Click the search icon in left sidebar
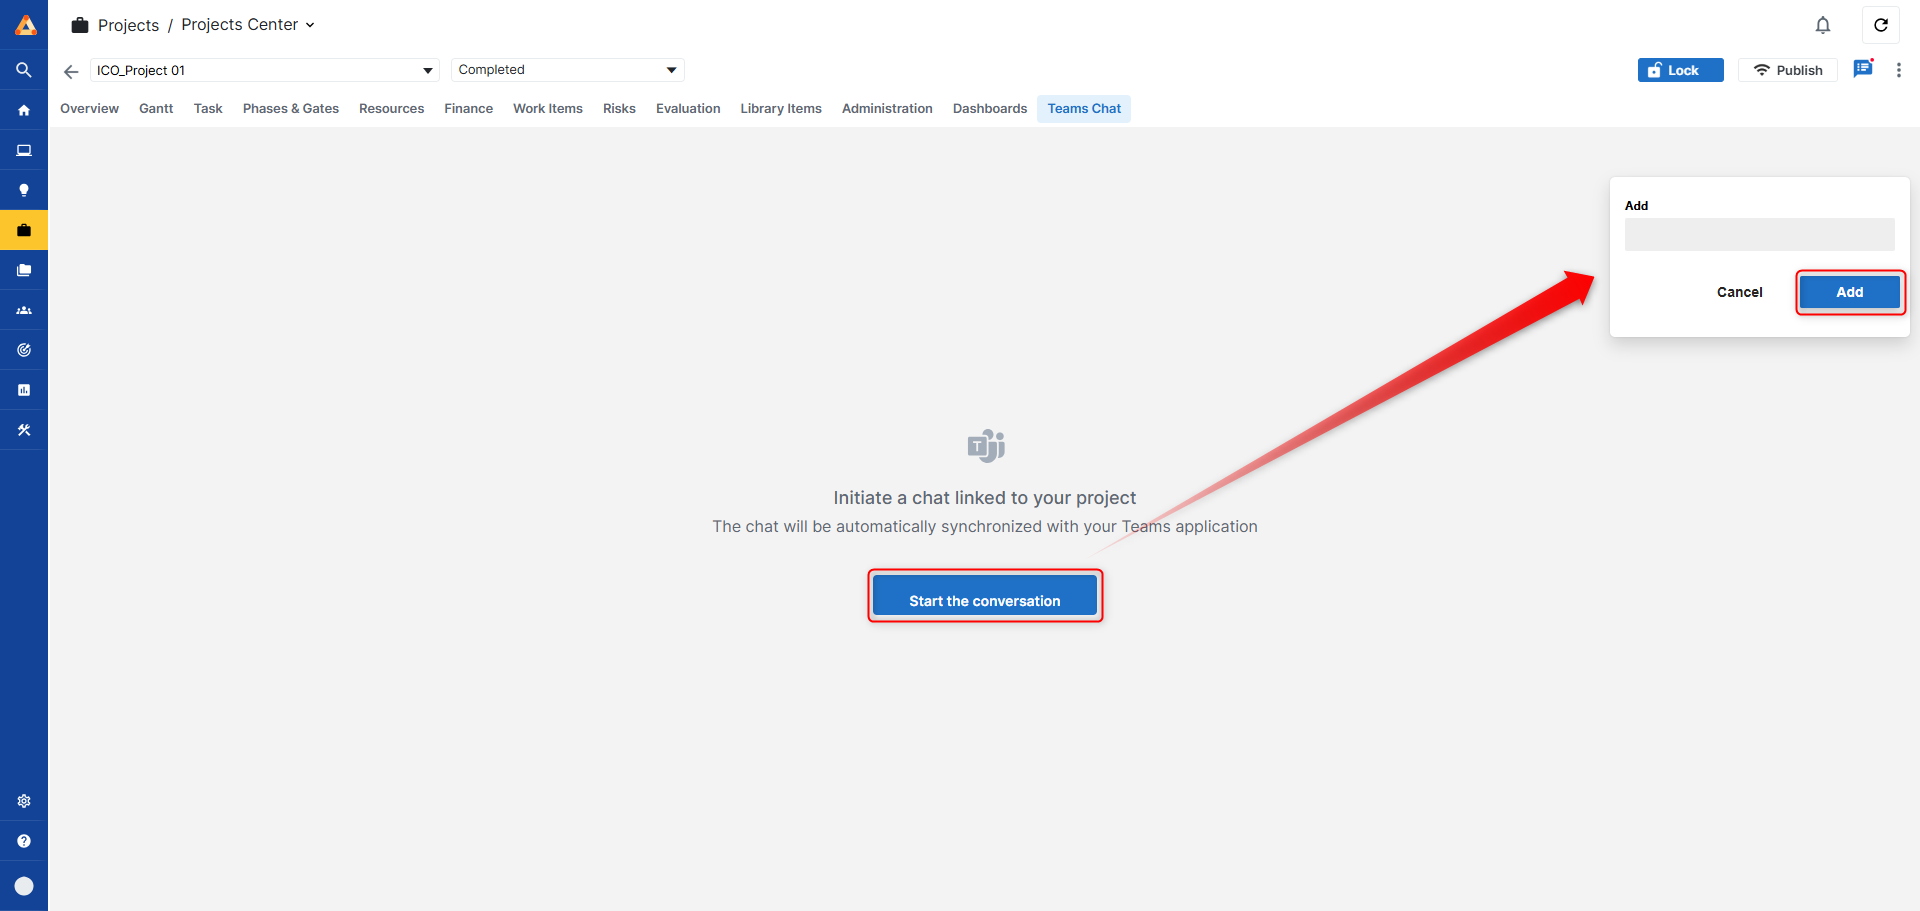The image size is (1920, 911). pos(24,70)
